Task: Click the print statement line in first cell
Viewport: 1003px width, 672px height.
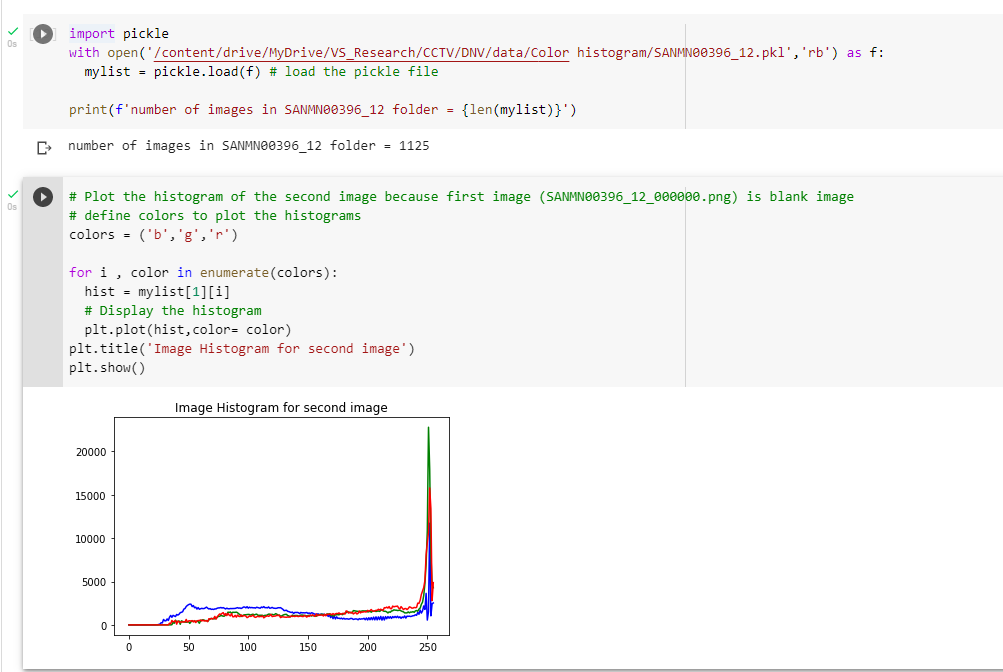Action: [x=322, y=110]
